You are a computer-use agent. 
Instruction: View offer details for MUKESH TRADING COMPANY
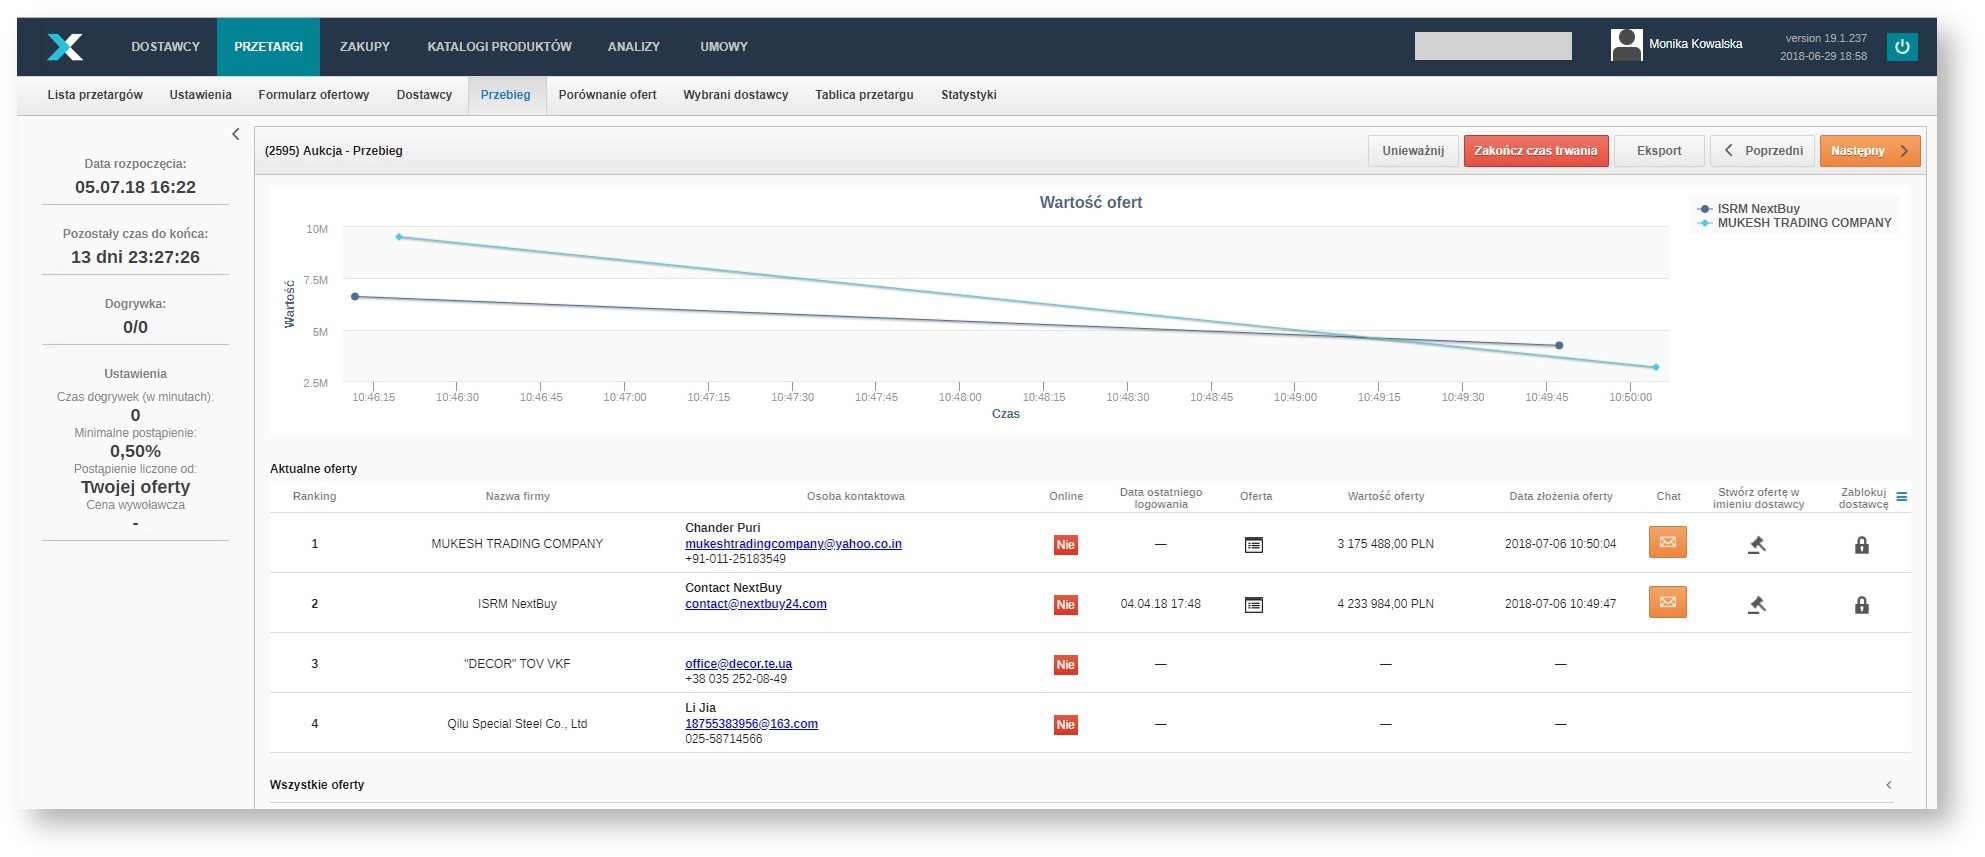coord(1253,545)
